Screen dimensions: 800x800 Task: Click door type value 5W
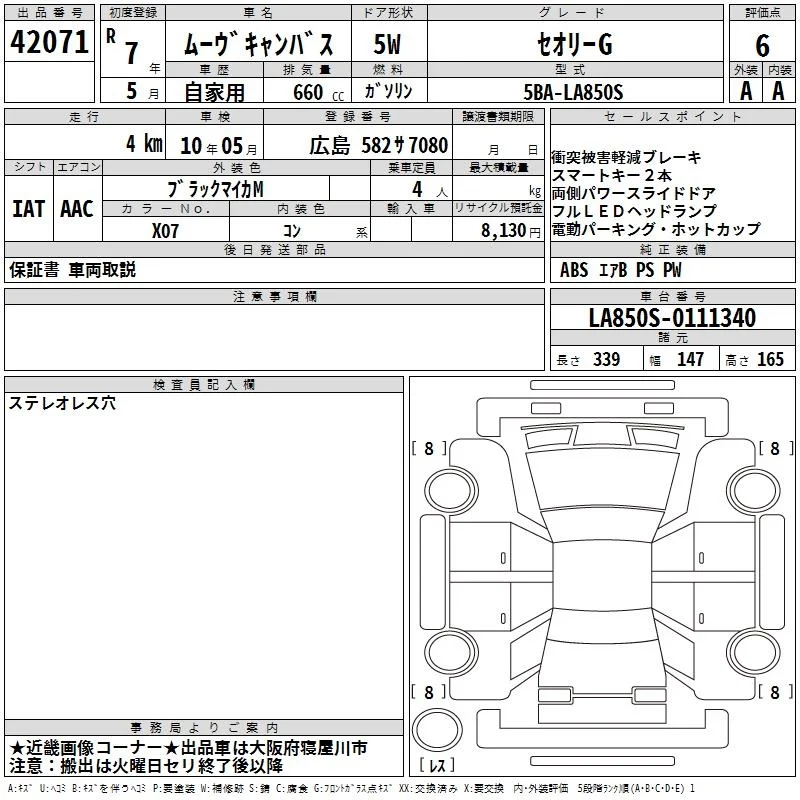click(x=387, y=44)
